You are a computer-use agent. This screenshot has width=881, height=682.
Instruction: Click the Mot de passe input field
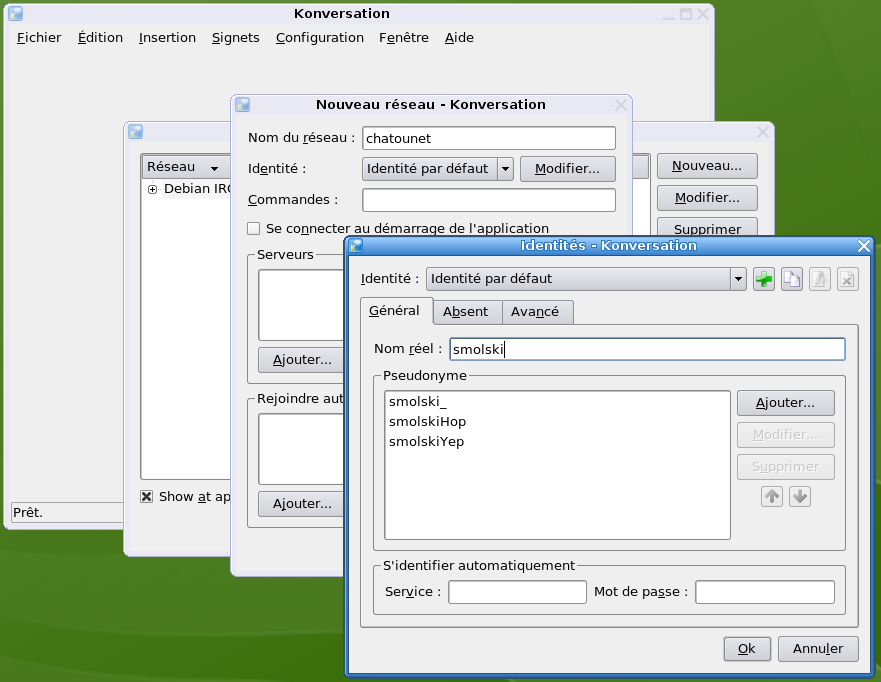click(764, 592)
